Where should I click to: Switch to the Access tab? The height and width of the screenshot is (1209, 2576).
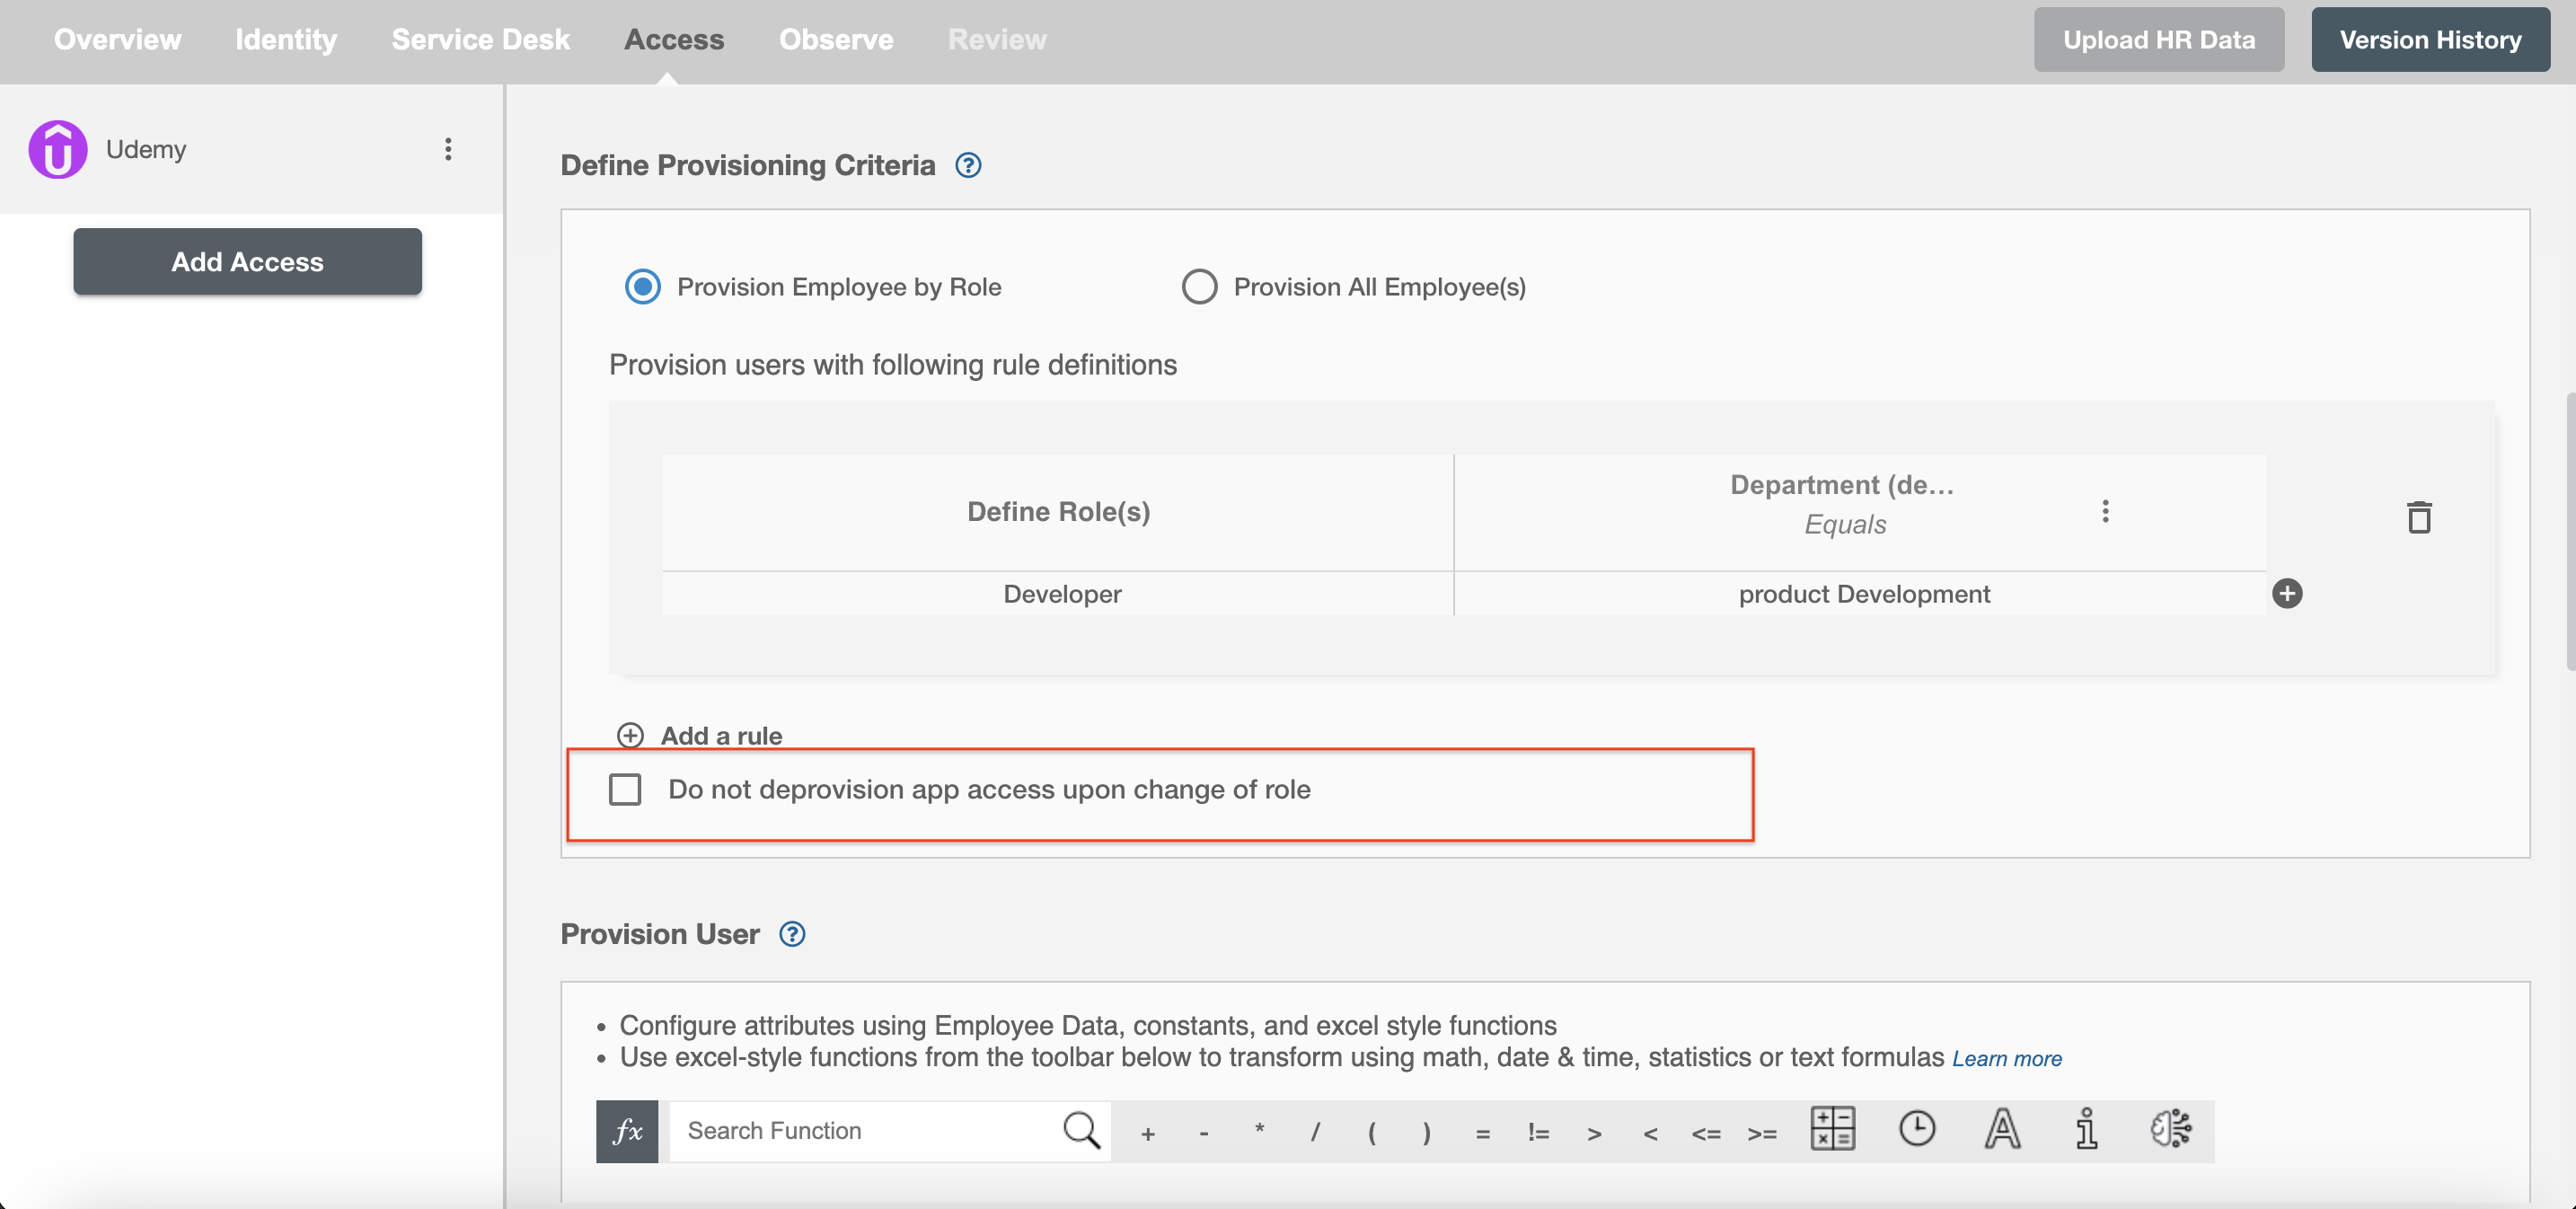coord(674,39)
